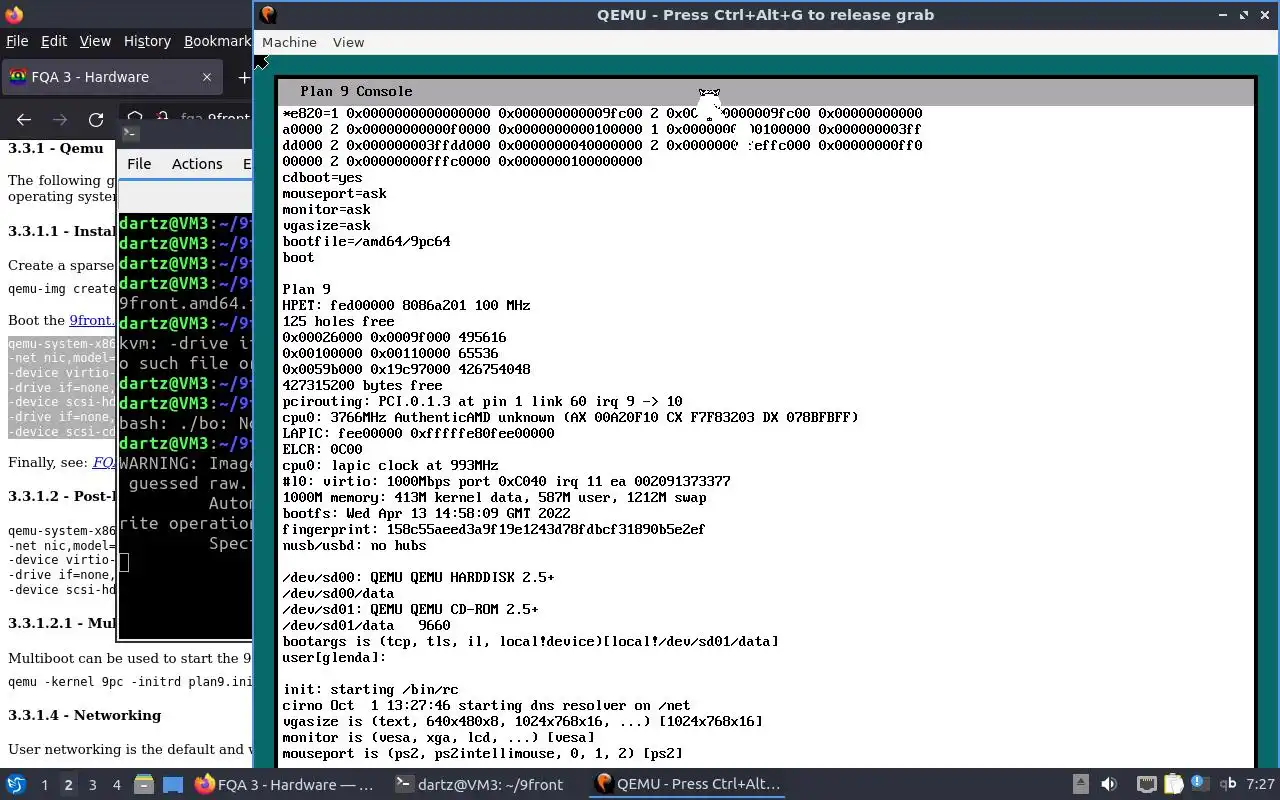Click the '3.3.1 - Qemu' heading
The image size is (1280, 800).
click(x=56, y=148)
